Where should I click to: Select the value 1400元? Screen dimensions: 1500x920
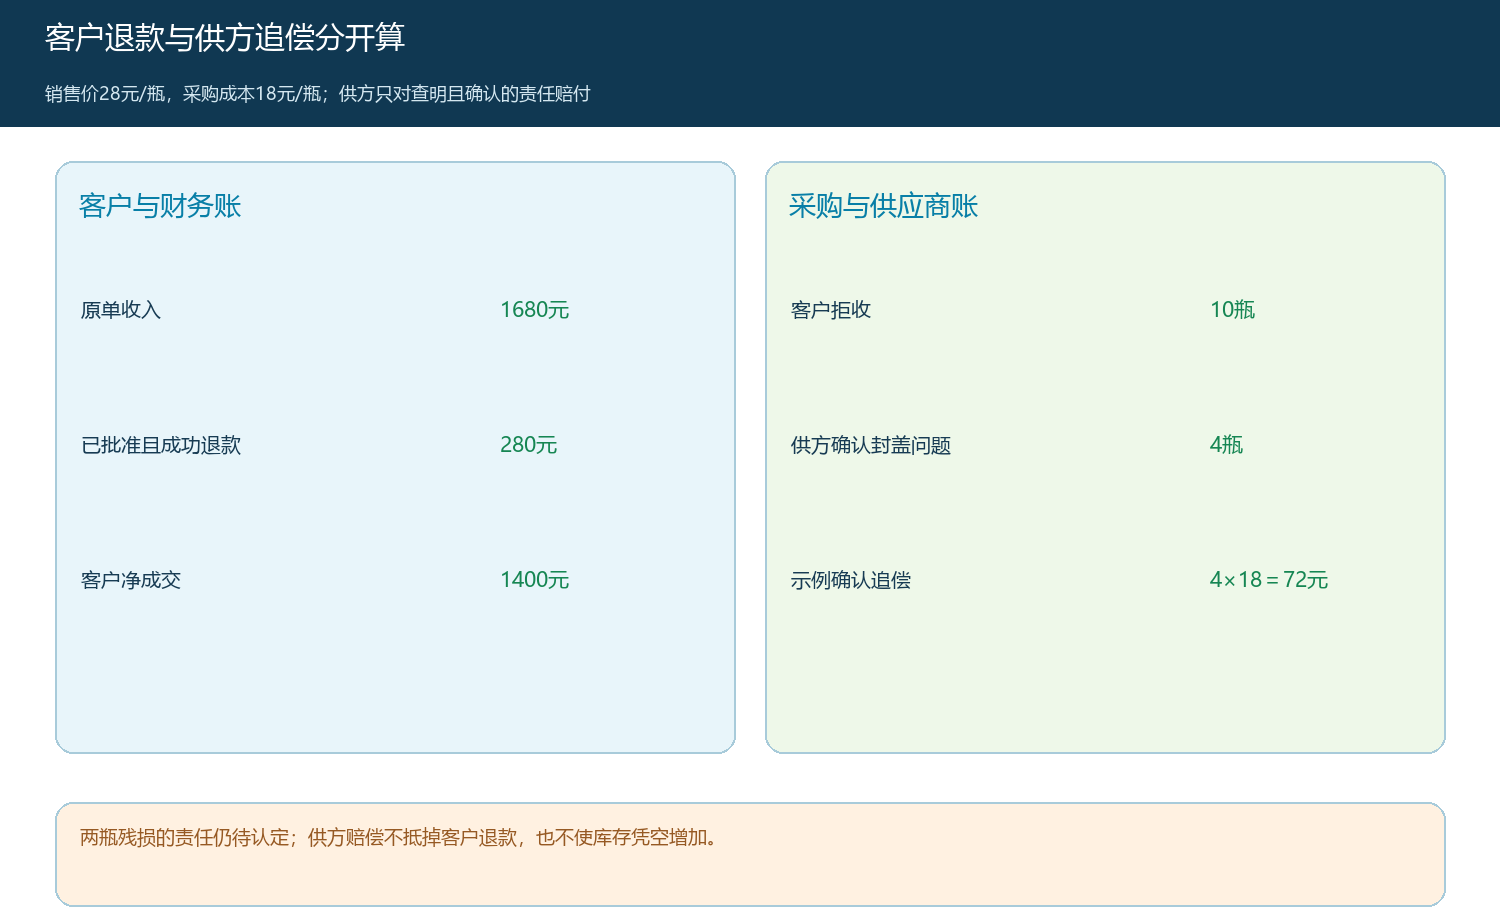[535, 580]
